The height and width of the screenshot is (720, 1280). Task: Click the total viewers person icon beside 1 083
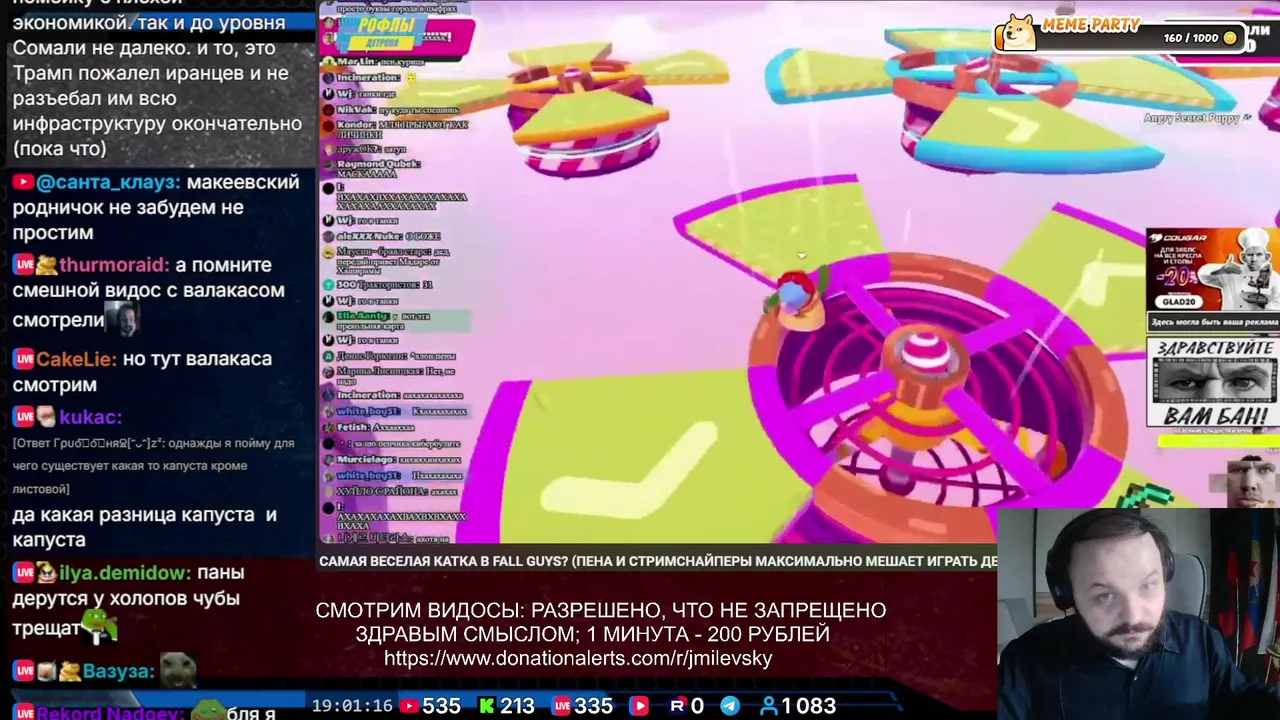tap(768, 706)
